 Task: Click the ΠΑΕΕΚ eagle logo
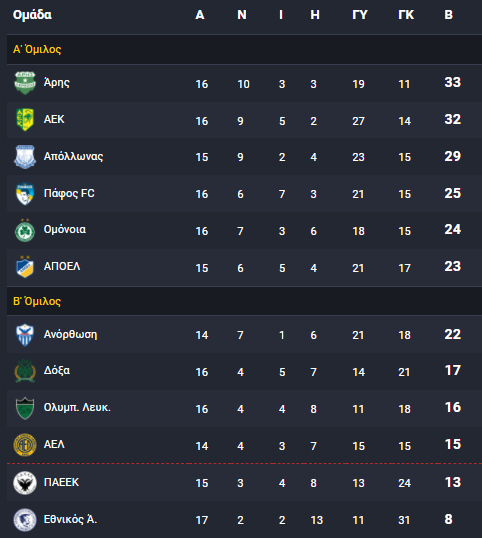25,483
